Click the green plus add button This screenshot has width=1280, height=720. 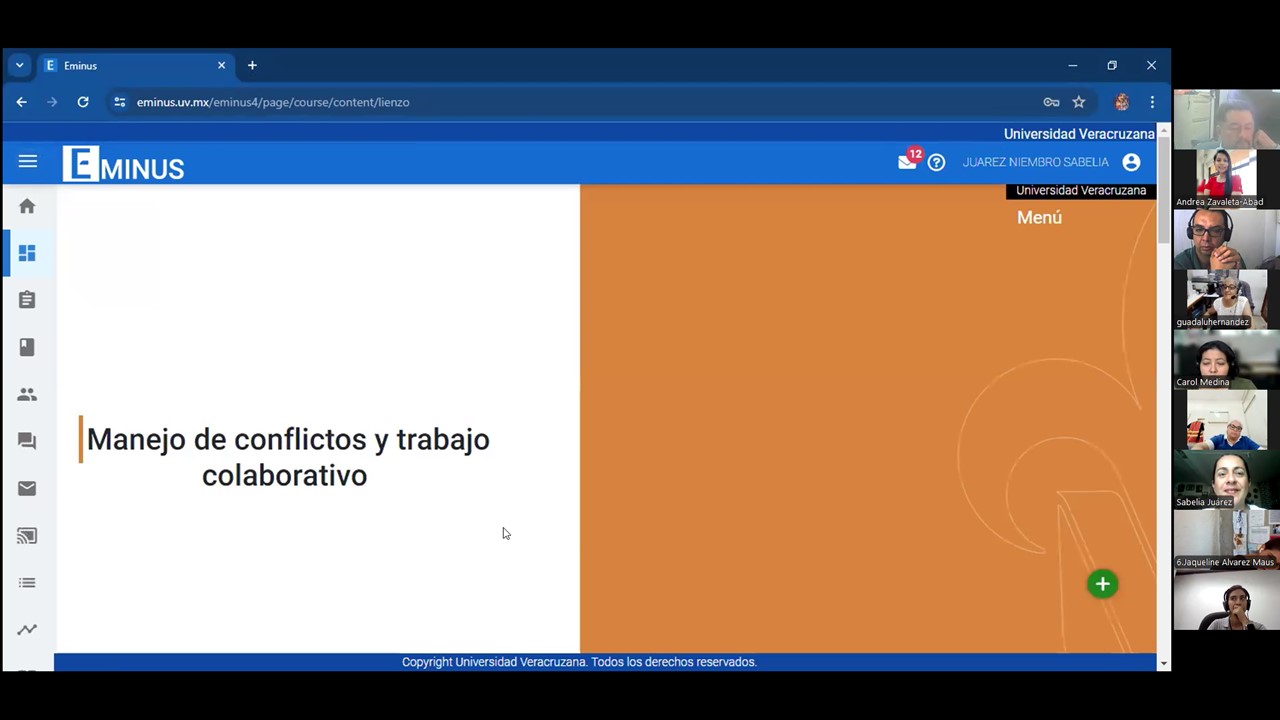click(1102, 584)
